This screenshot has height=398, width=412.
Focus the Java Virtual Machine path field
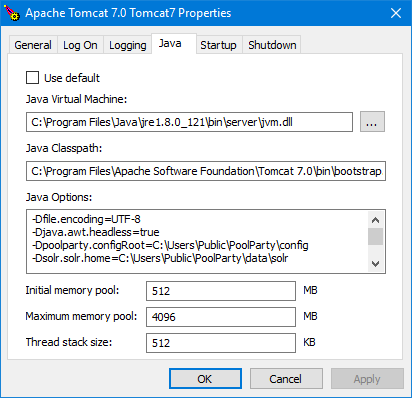pyautogui.click(x=189, y=122)
